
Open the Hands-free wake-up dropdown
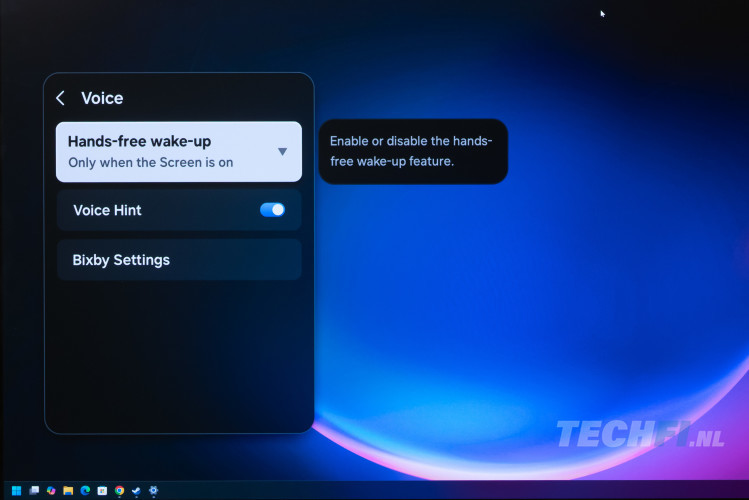coord(179,151)
